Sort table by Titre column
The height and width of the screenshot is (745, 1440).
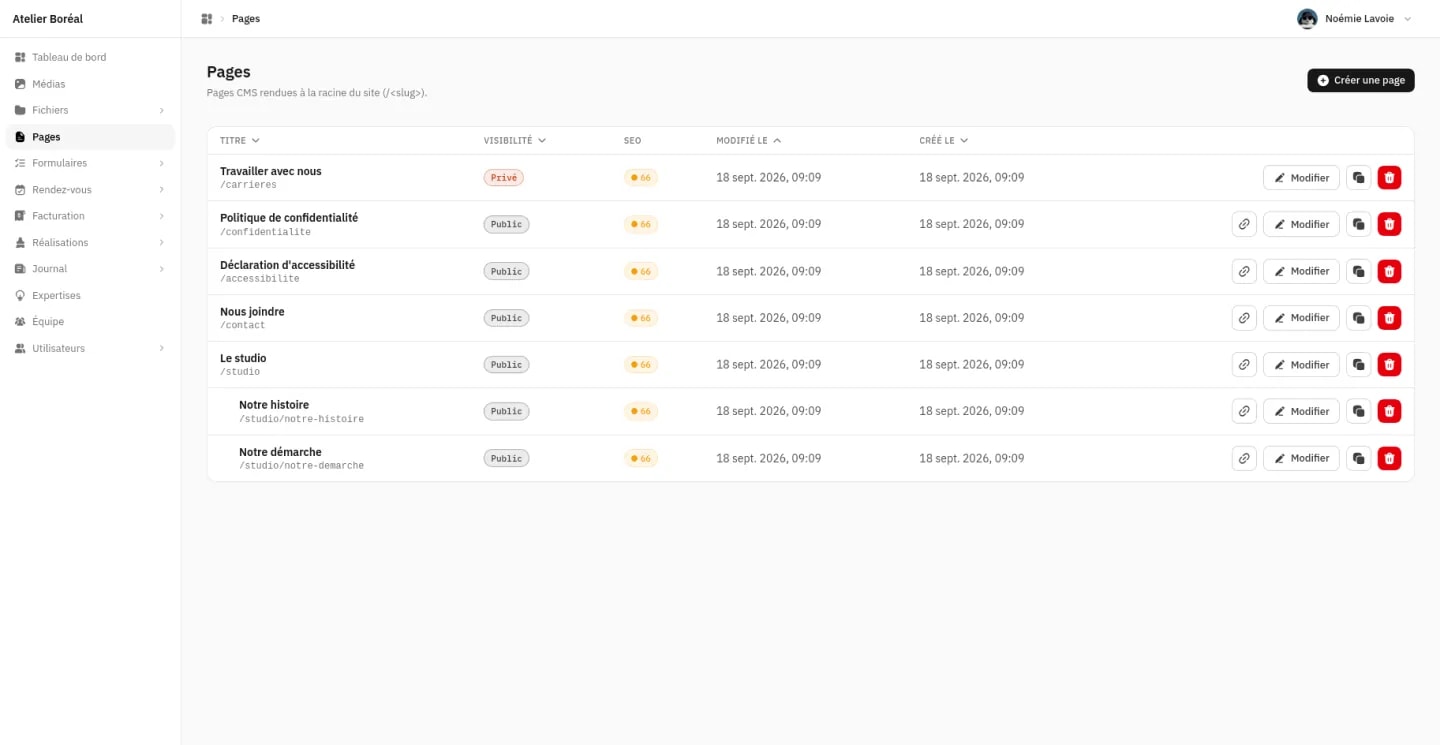[240, 141]
